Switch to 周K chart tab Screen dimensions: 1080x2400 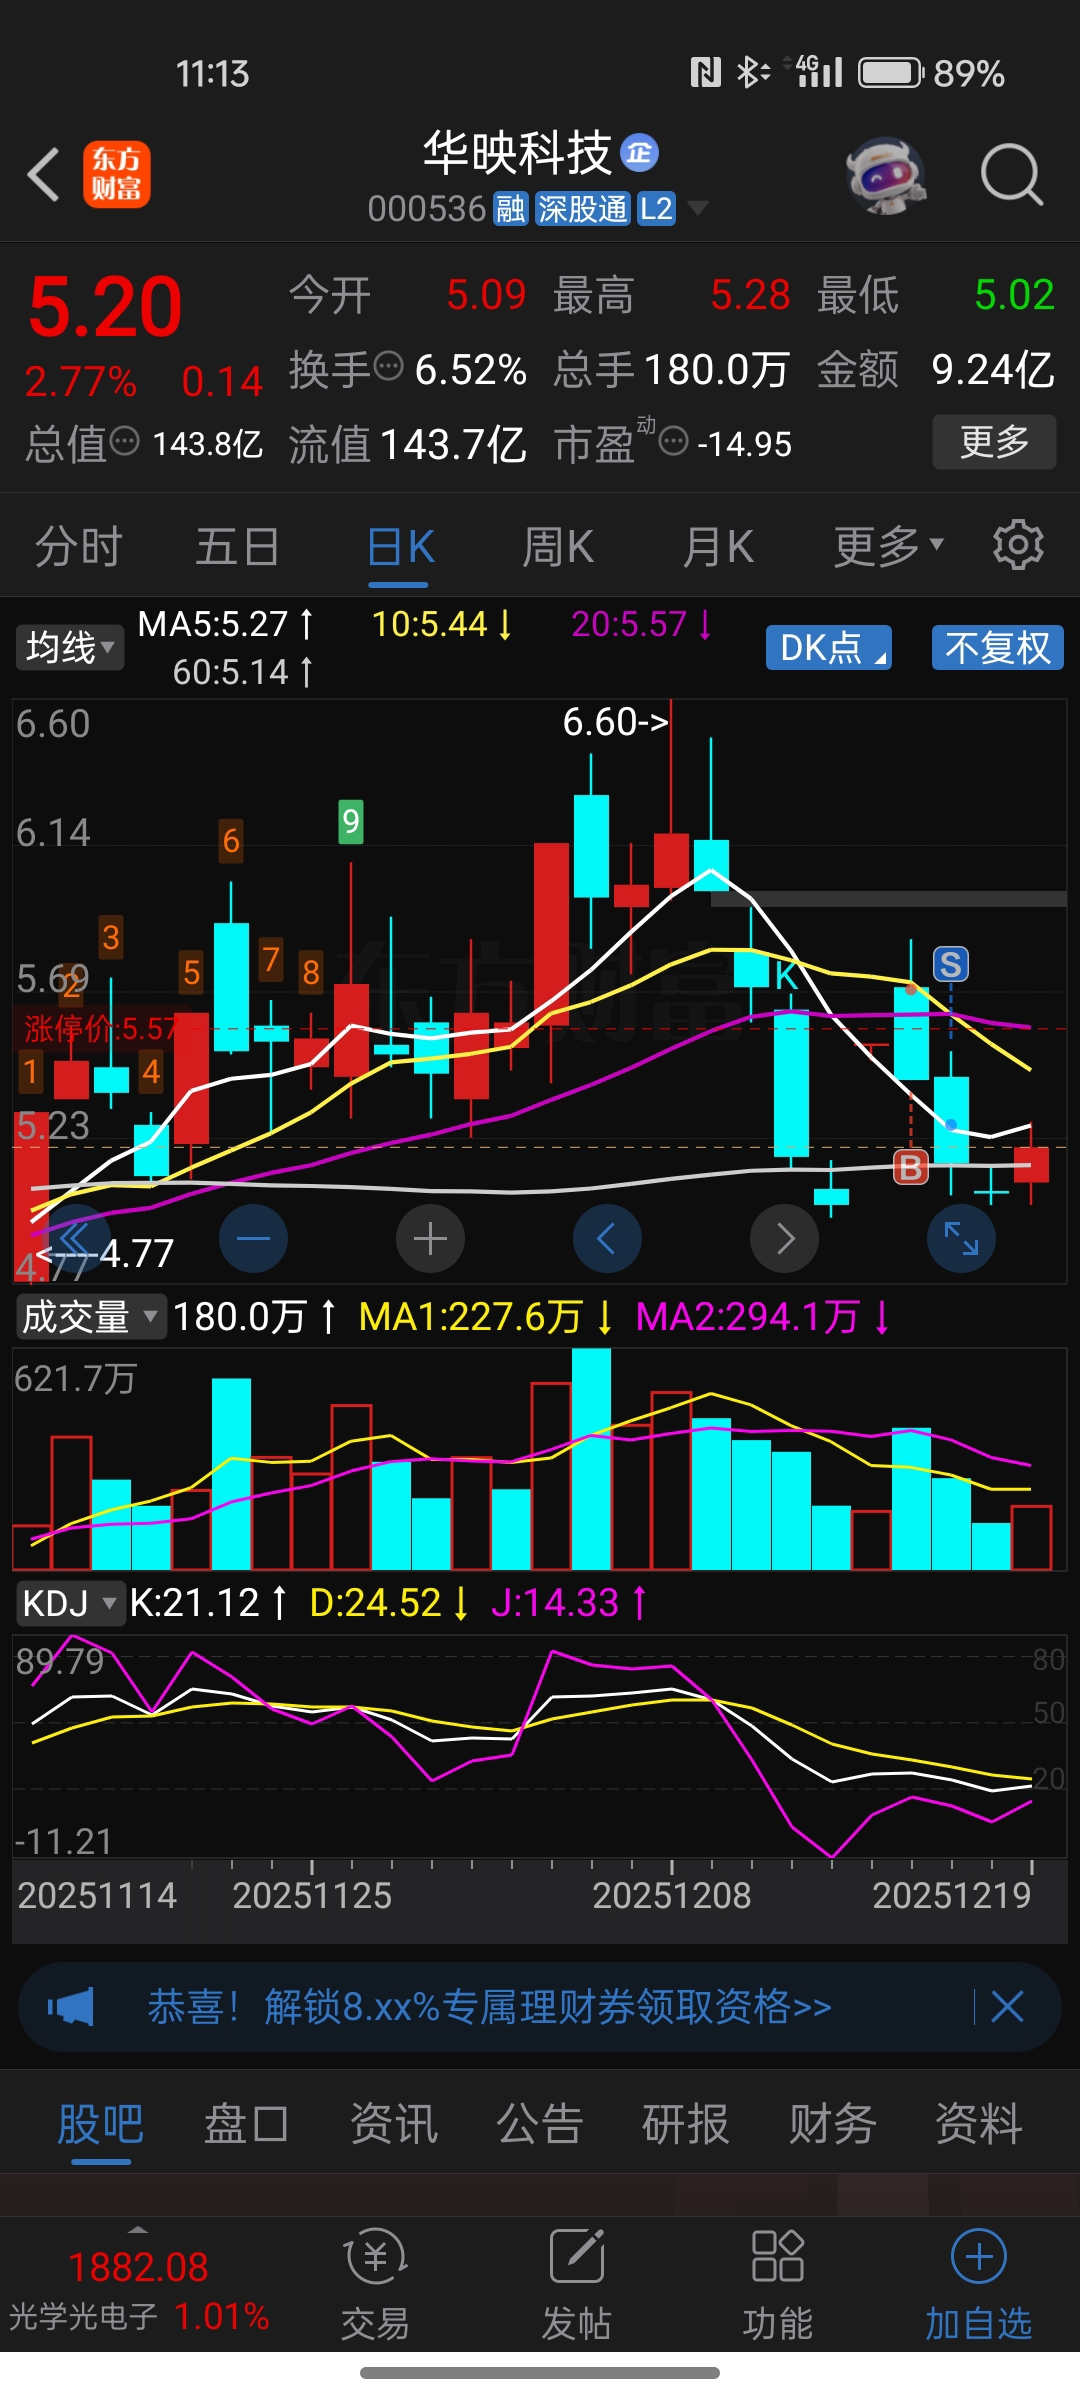click(558, 547)
